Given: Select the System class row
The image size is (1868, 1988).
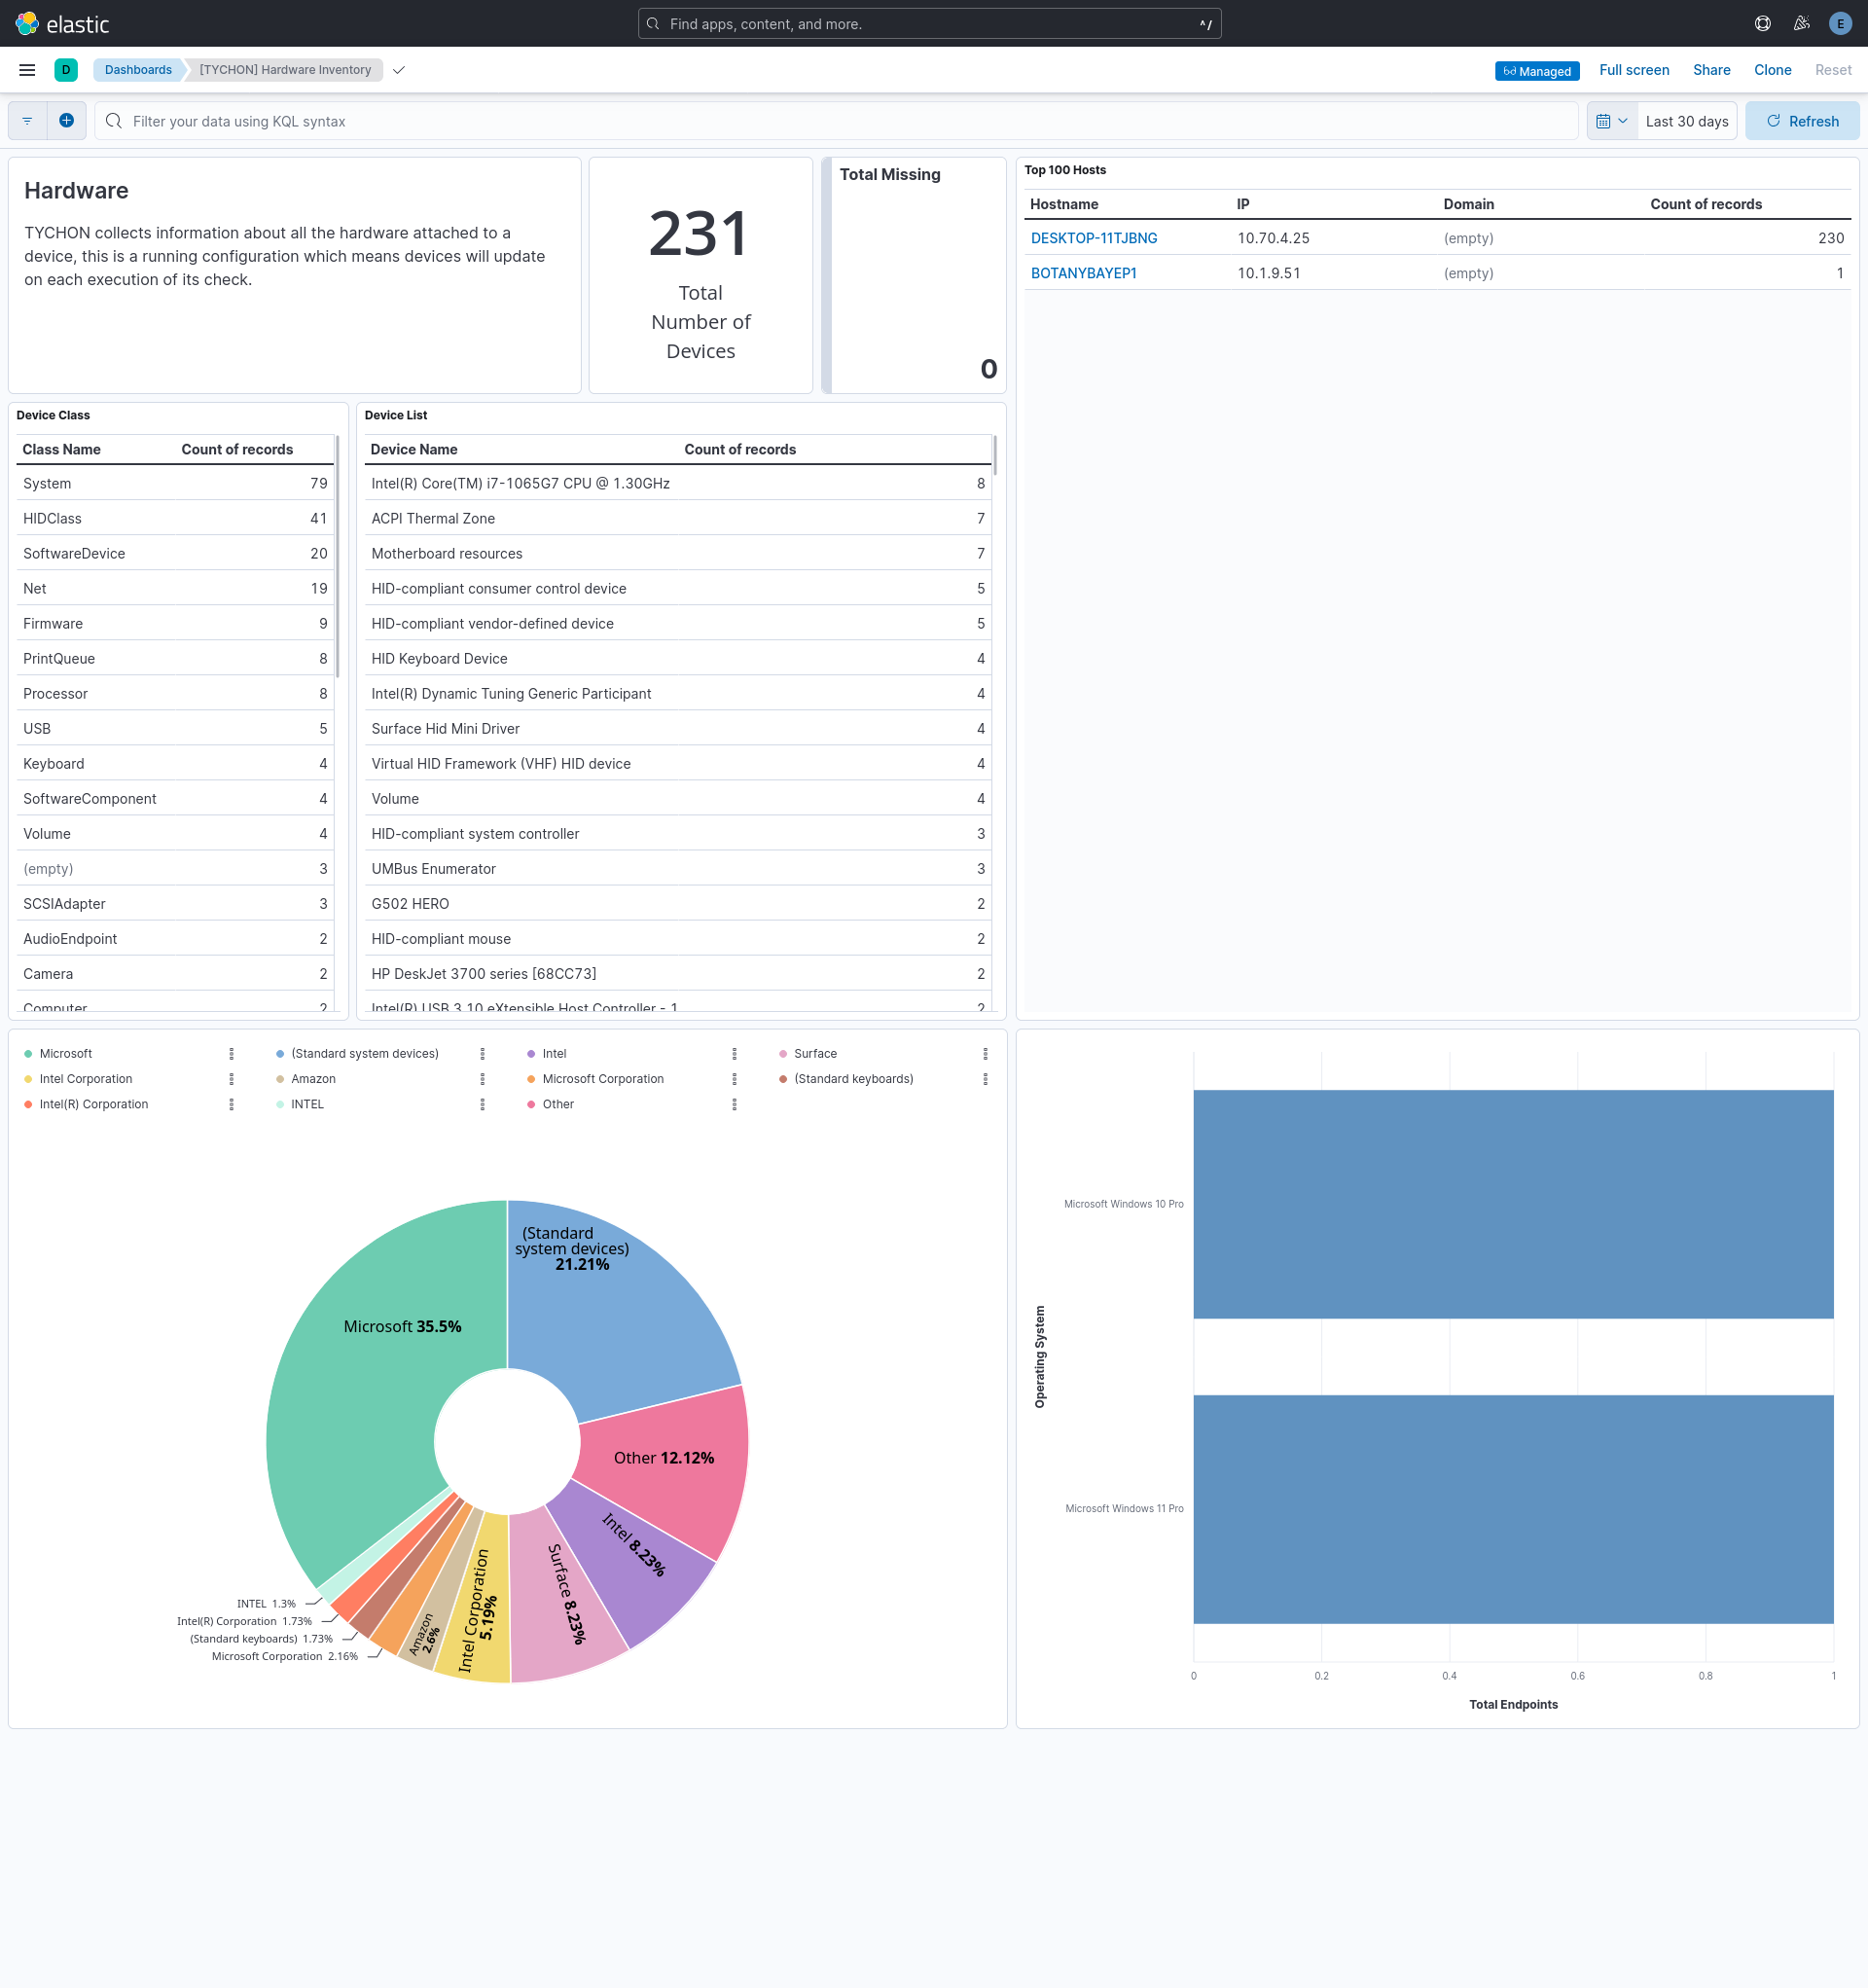Looking at the screenshot, I should click(x=175, y=484).
